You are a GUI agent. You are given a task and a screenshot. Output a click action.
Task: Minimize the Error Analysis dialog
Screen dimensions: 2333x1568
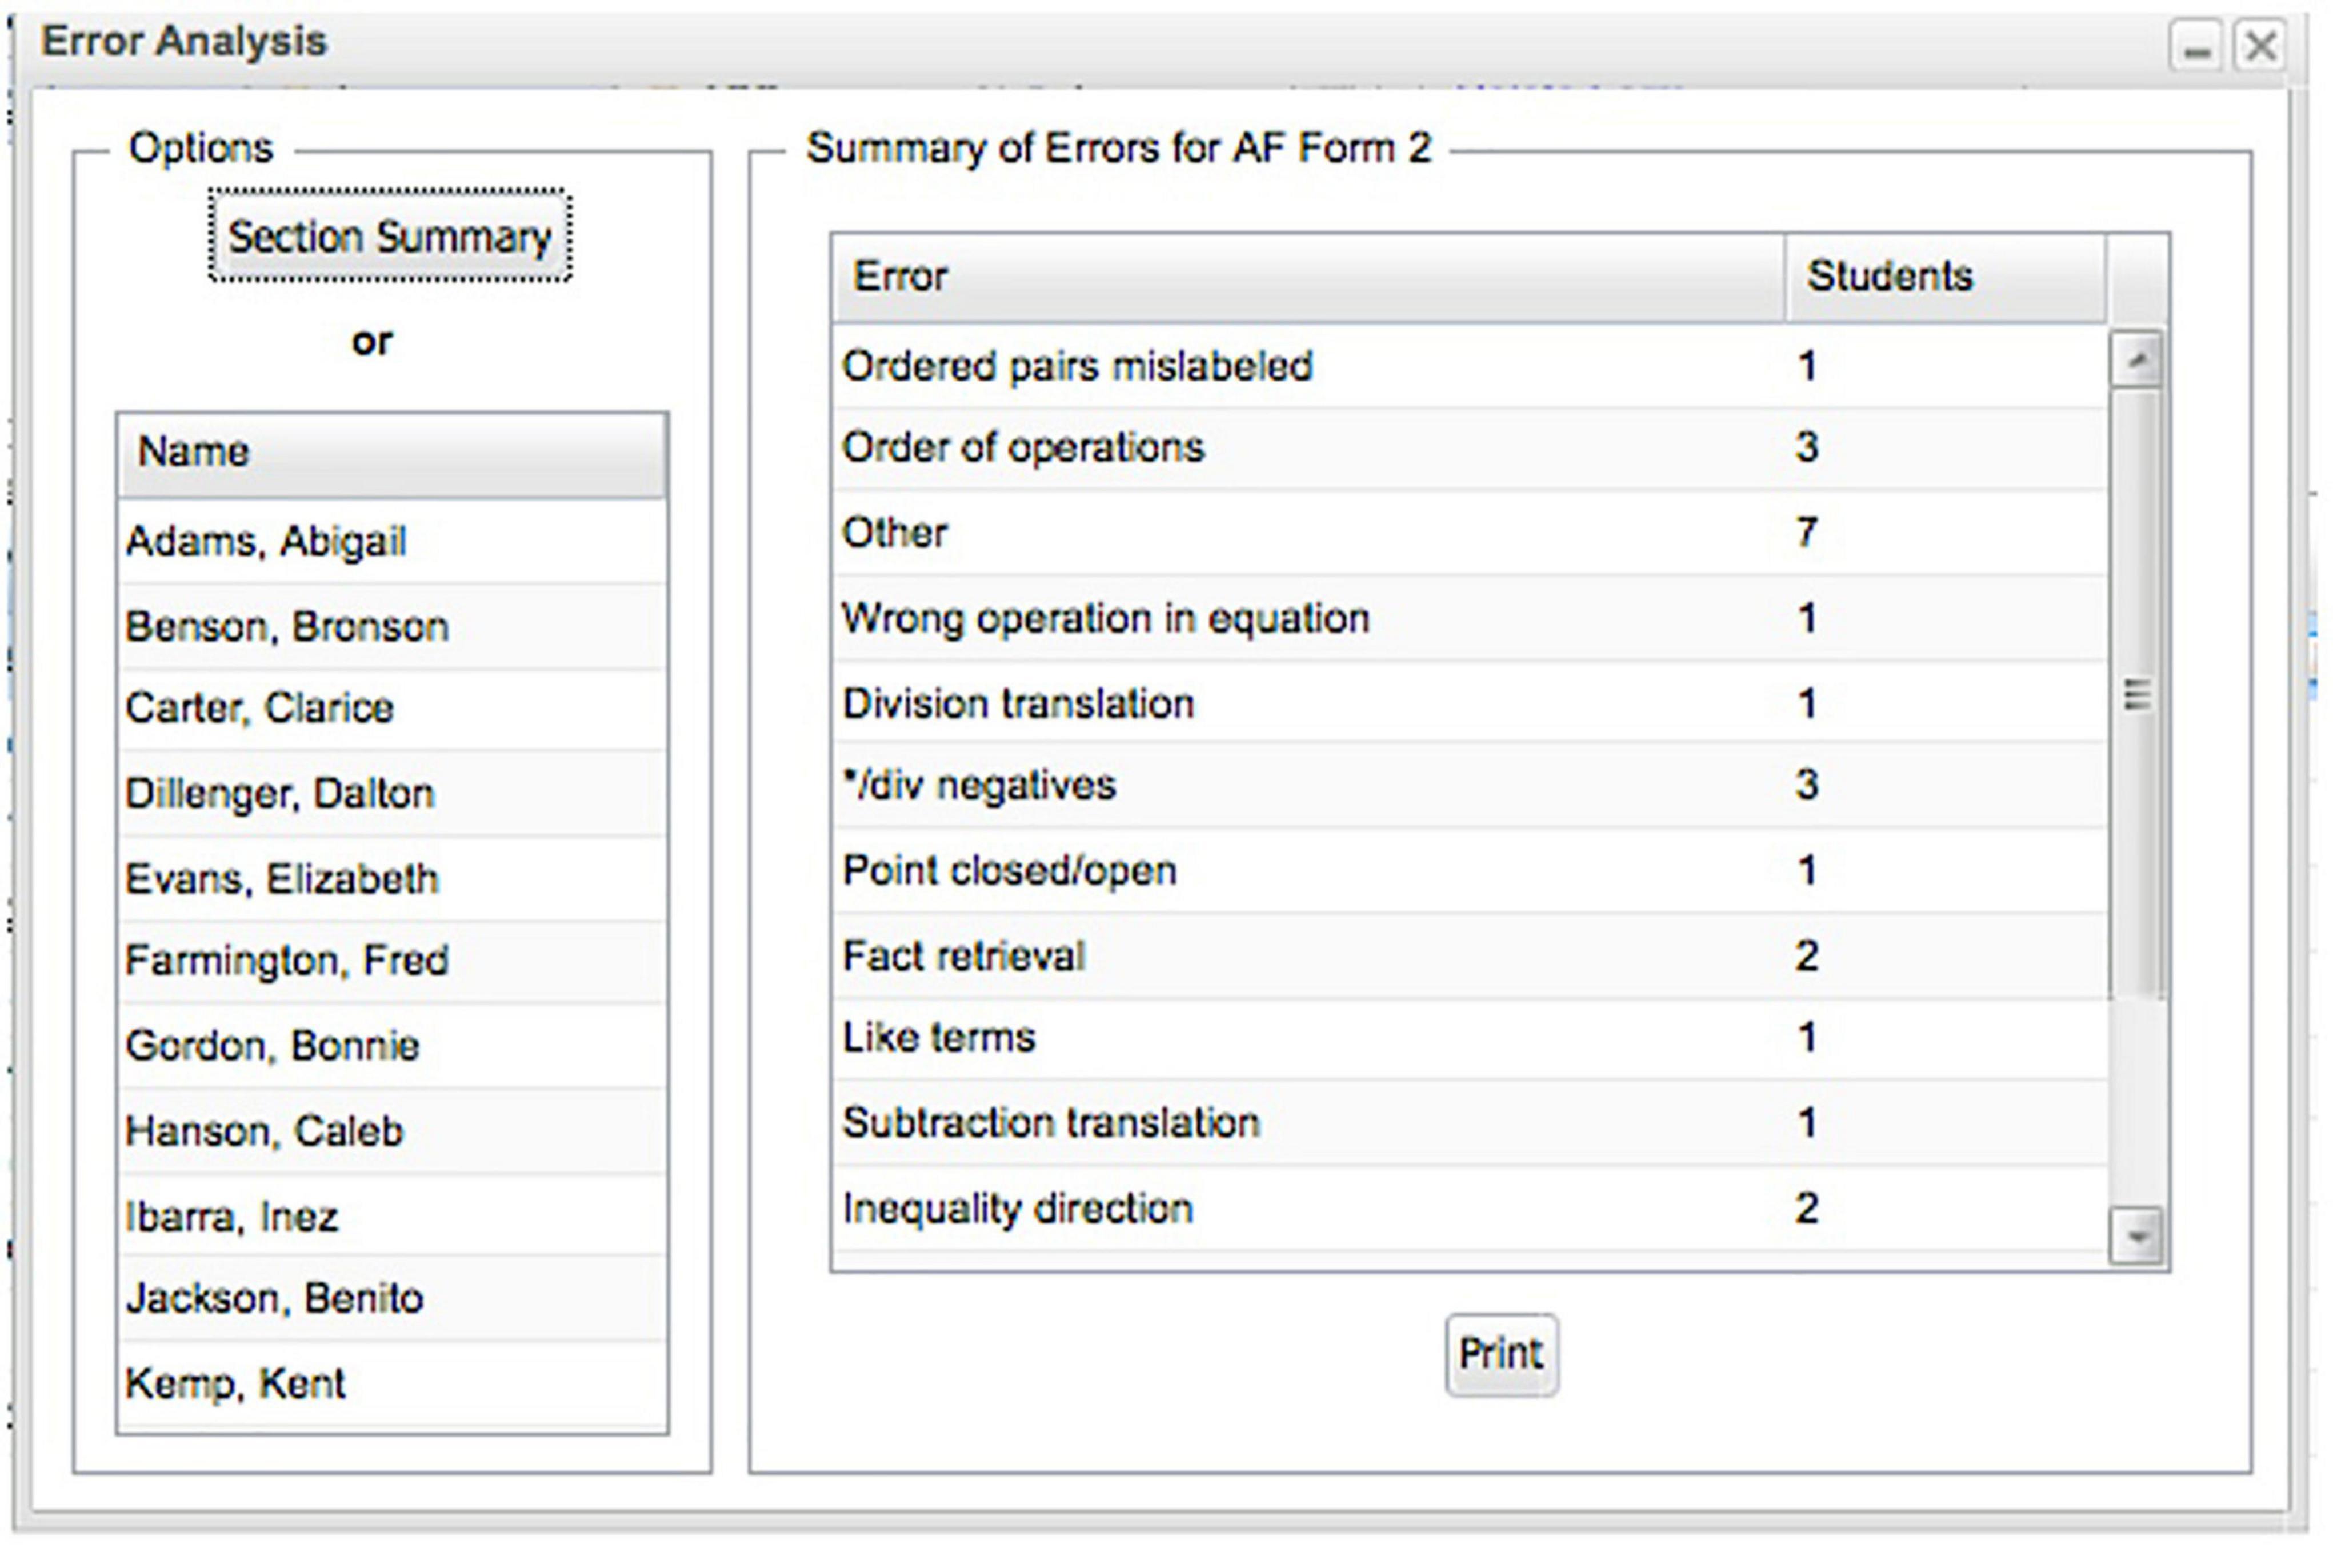(2195, 46)
